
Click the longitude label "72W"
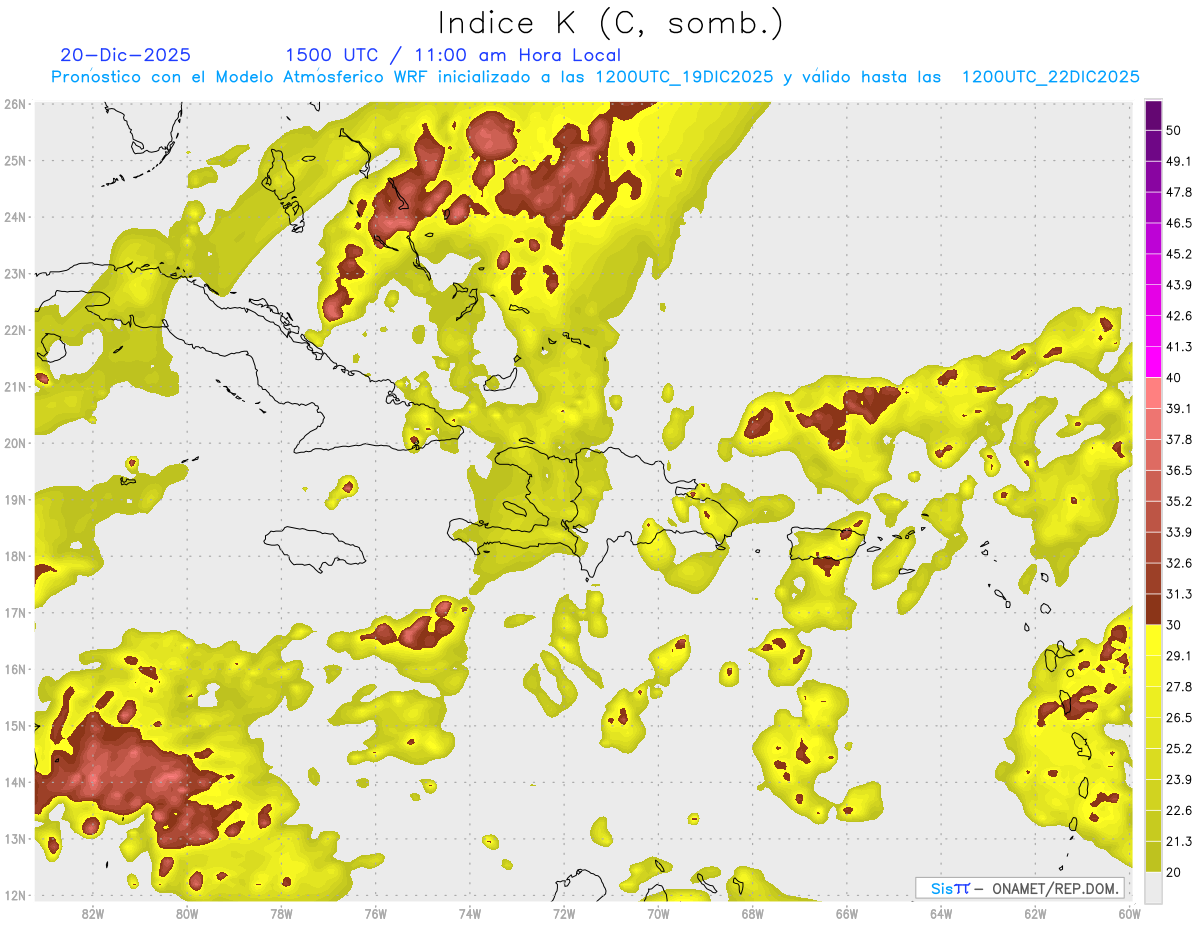[x=563, y=914]
